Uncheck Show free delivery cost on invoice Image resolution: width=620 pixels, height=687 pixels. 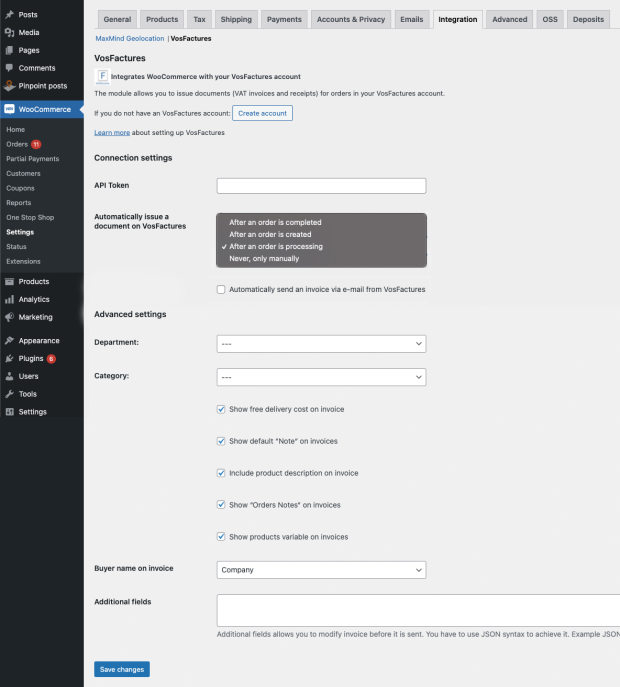click(x=221, y=409)
